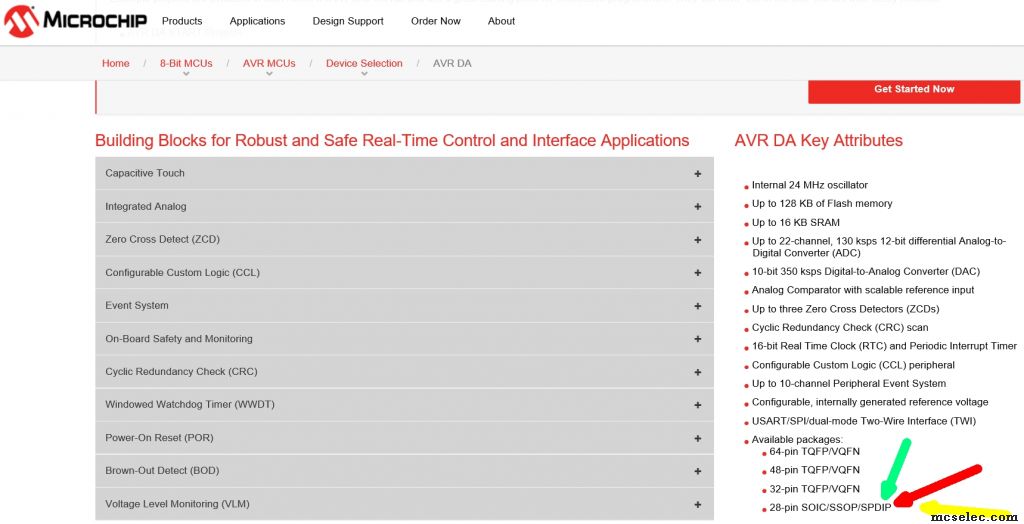The height and width of the screenshot is (524, 1024).
Task: Expand On-Board Safety and Monitoring section
Action: (x=404, y=338)
